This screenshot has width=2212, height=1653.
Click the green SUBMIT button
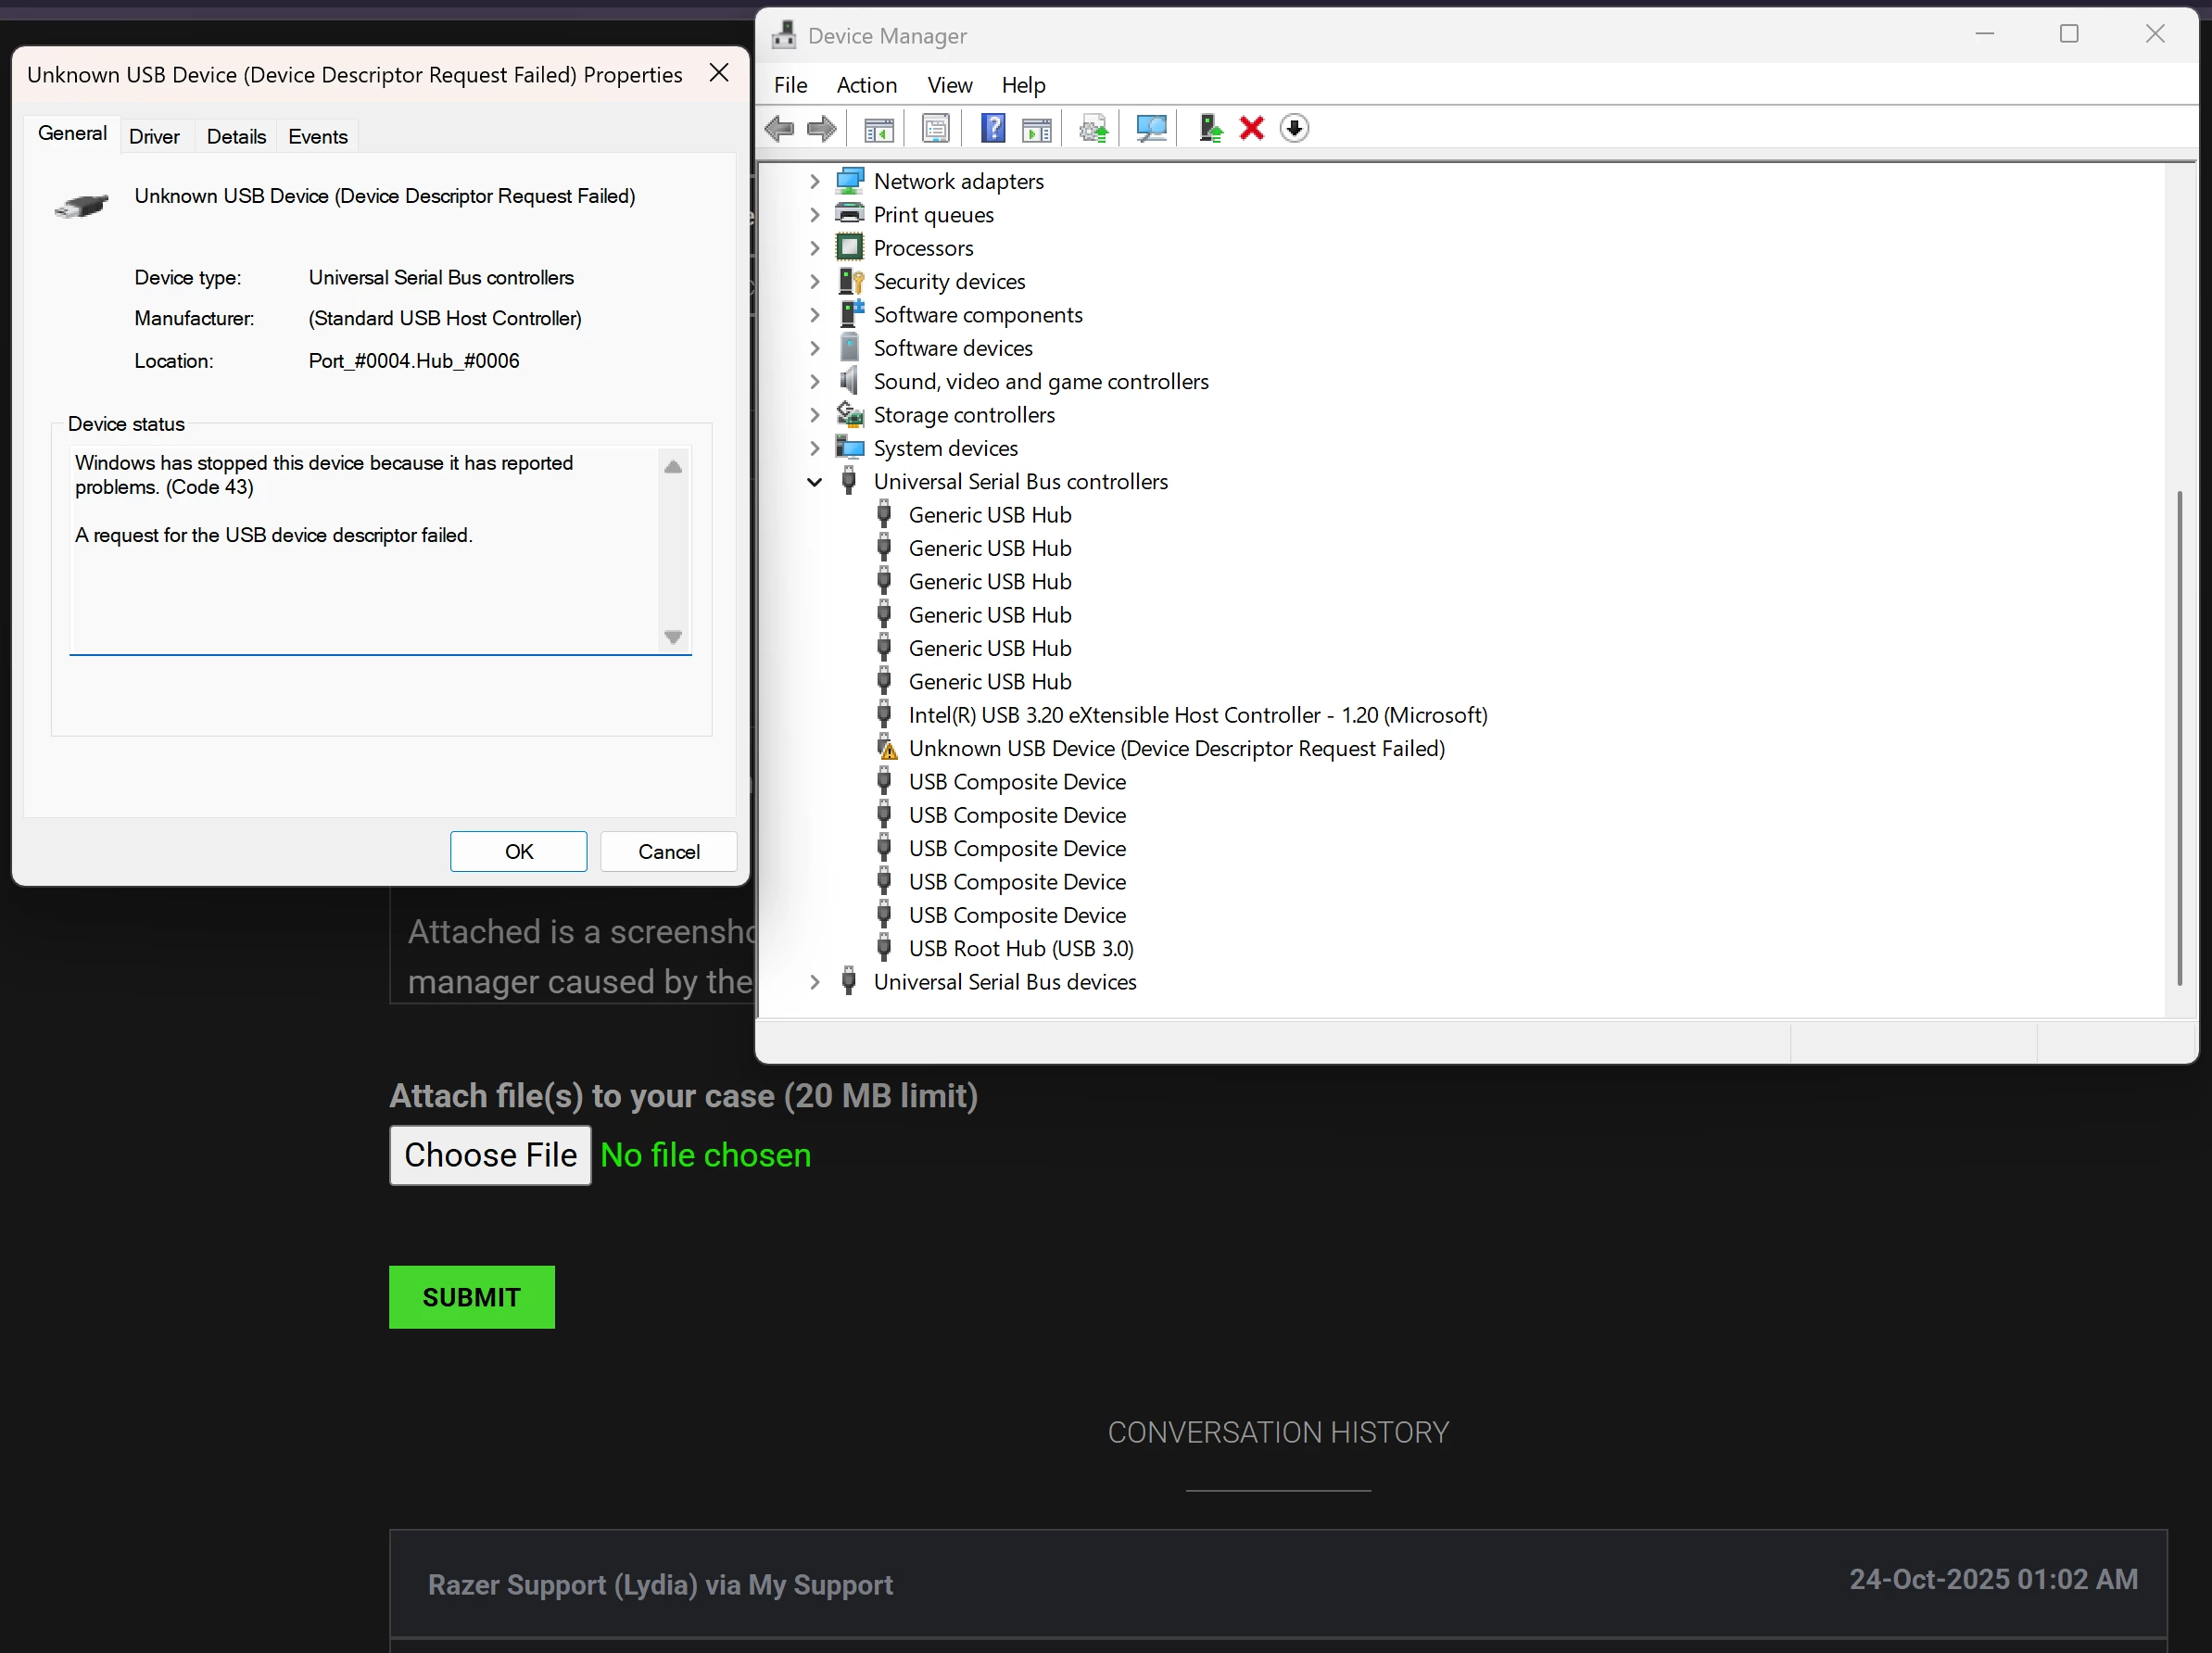click(x=471, y=1297)
